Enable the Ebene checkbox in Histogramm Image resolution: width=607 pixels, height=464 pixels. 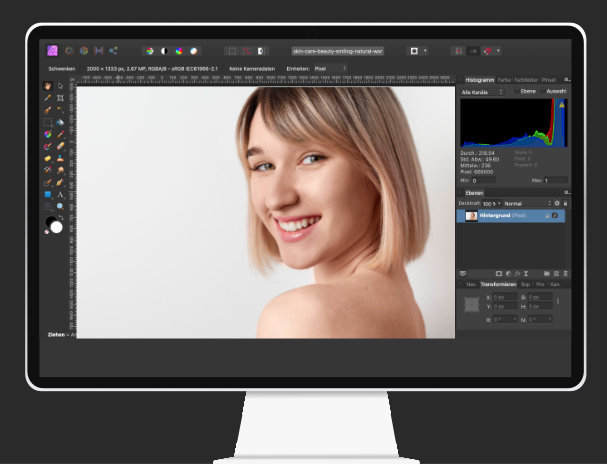(x=517, y=91)
